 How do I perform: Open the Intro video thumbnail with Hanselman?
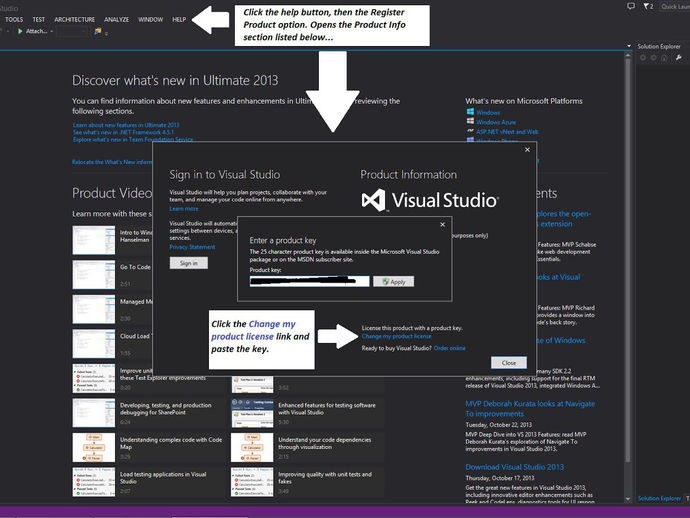coord(94,240)
